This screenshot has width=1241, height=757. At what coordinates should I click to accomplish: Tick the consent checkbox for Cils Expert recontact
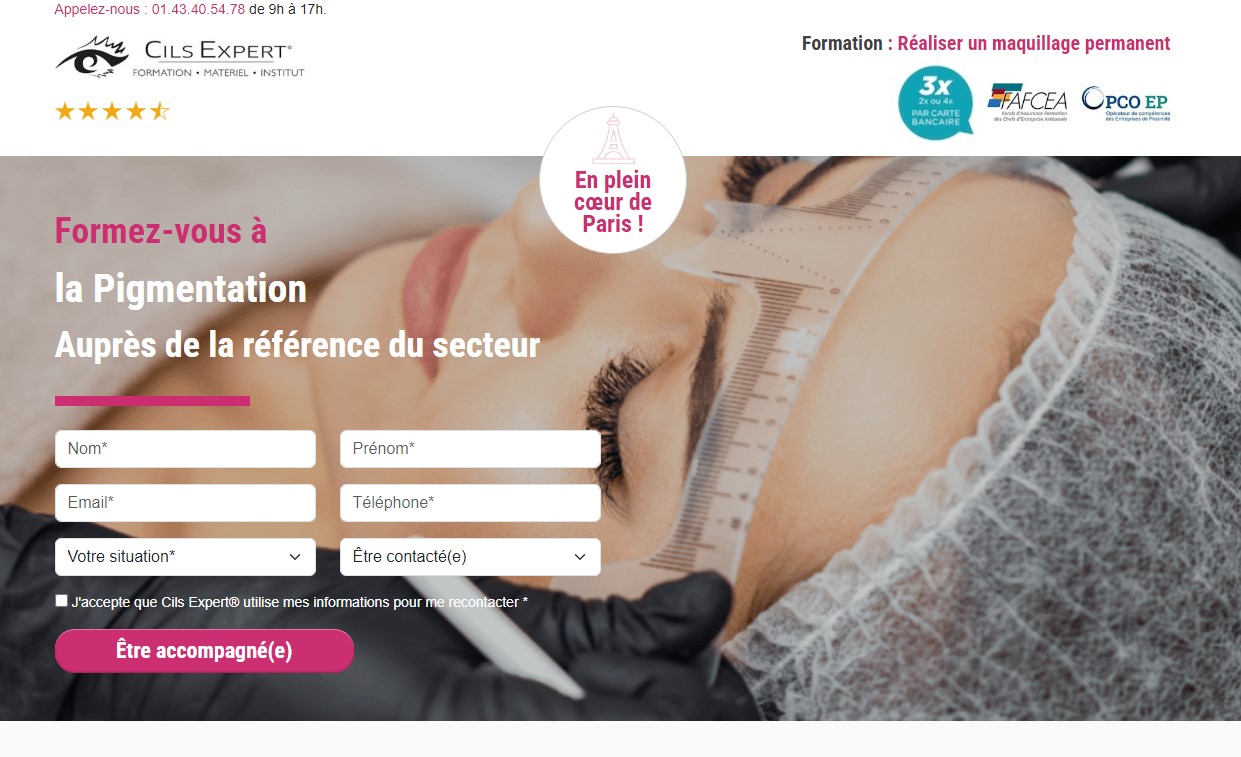click(x=62, y=601)
